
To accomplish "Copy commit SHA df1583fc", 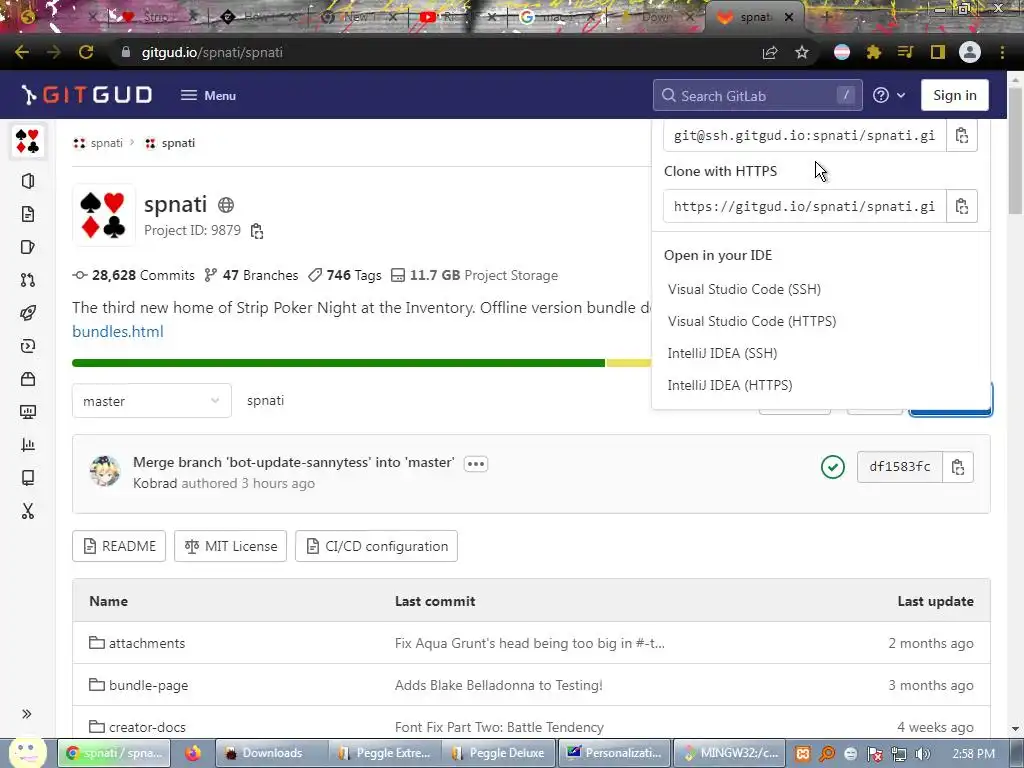I will [958, 467].
